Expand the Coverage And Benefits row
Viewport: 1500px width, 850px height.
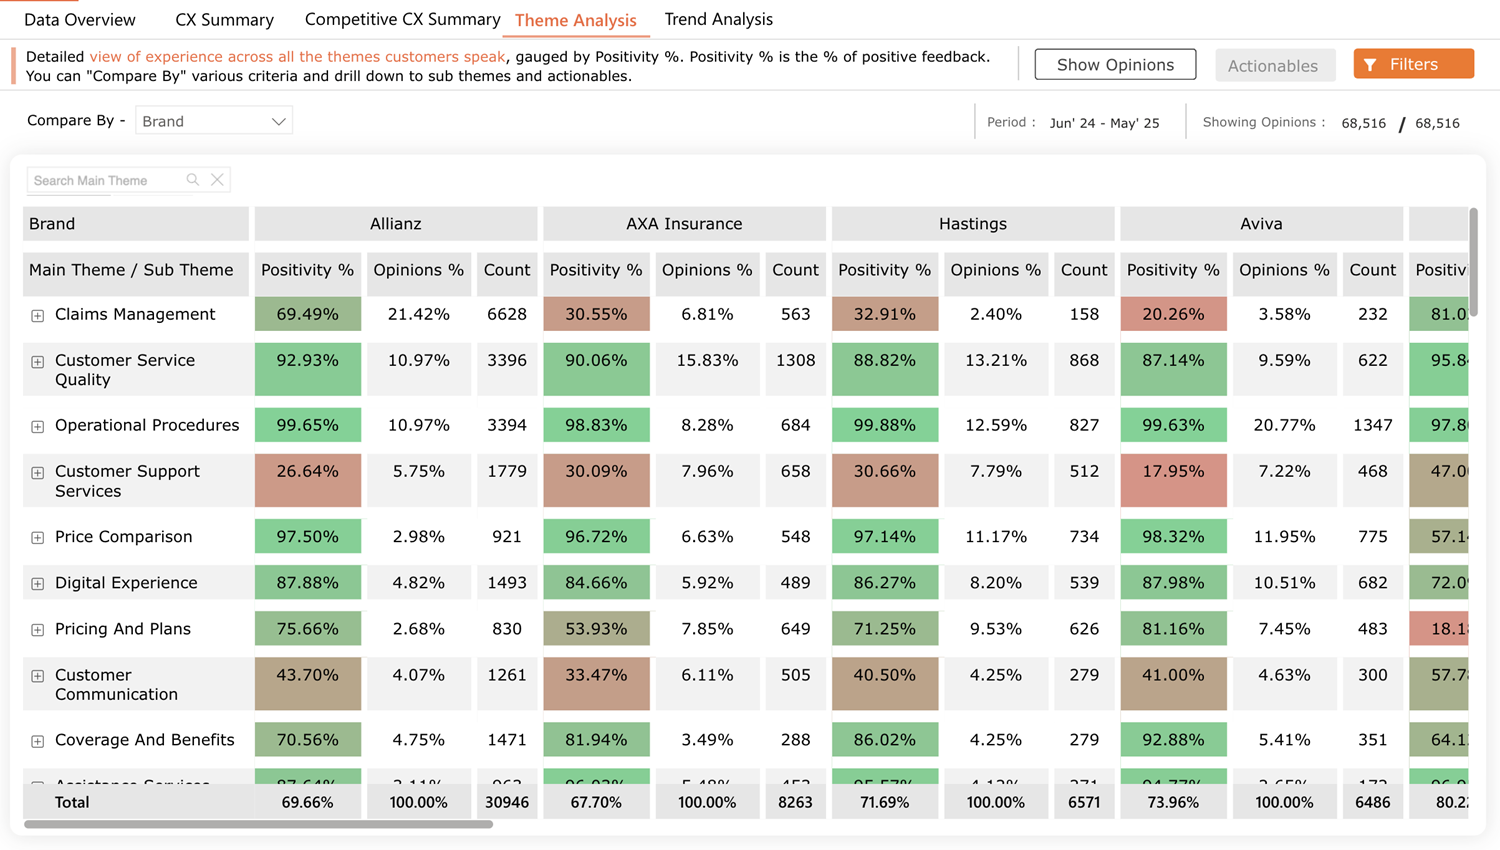tap(37, 741)
